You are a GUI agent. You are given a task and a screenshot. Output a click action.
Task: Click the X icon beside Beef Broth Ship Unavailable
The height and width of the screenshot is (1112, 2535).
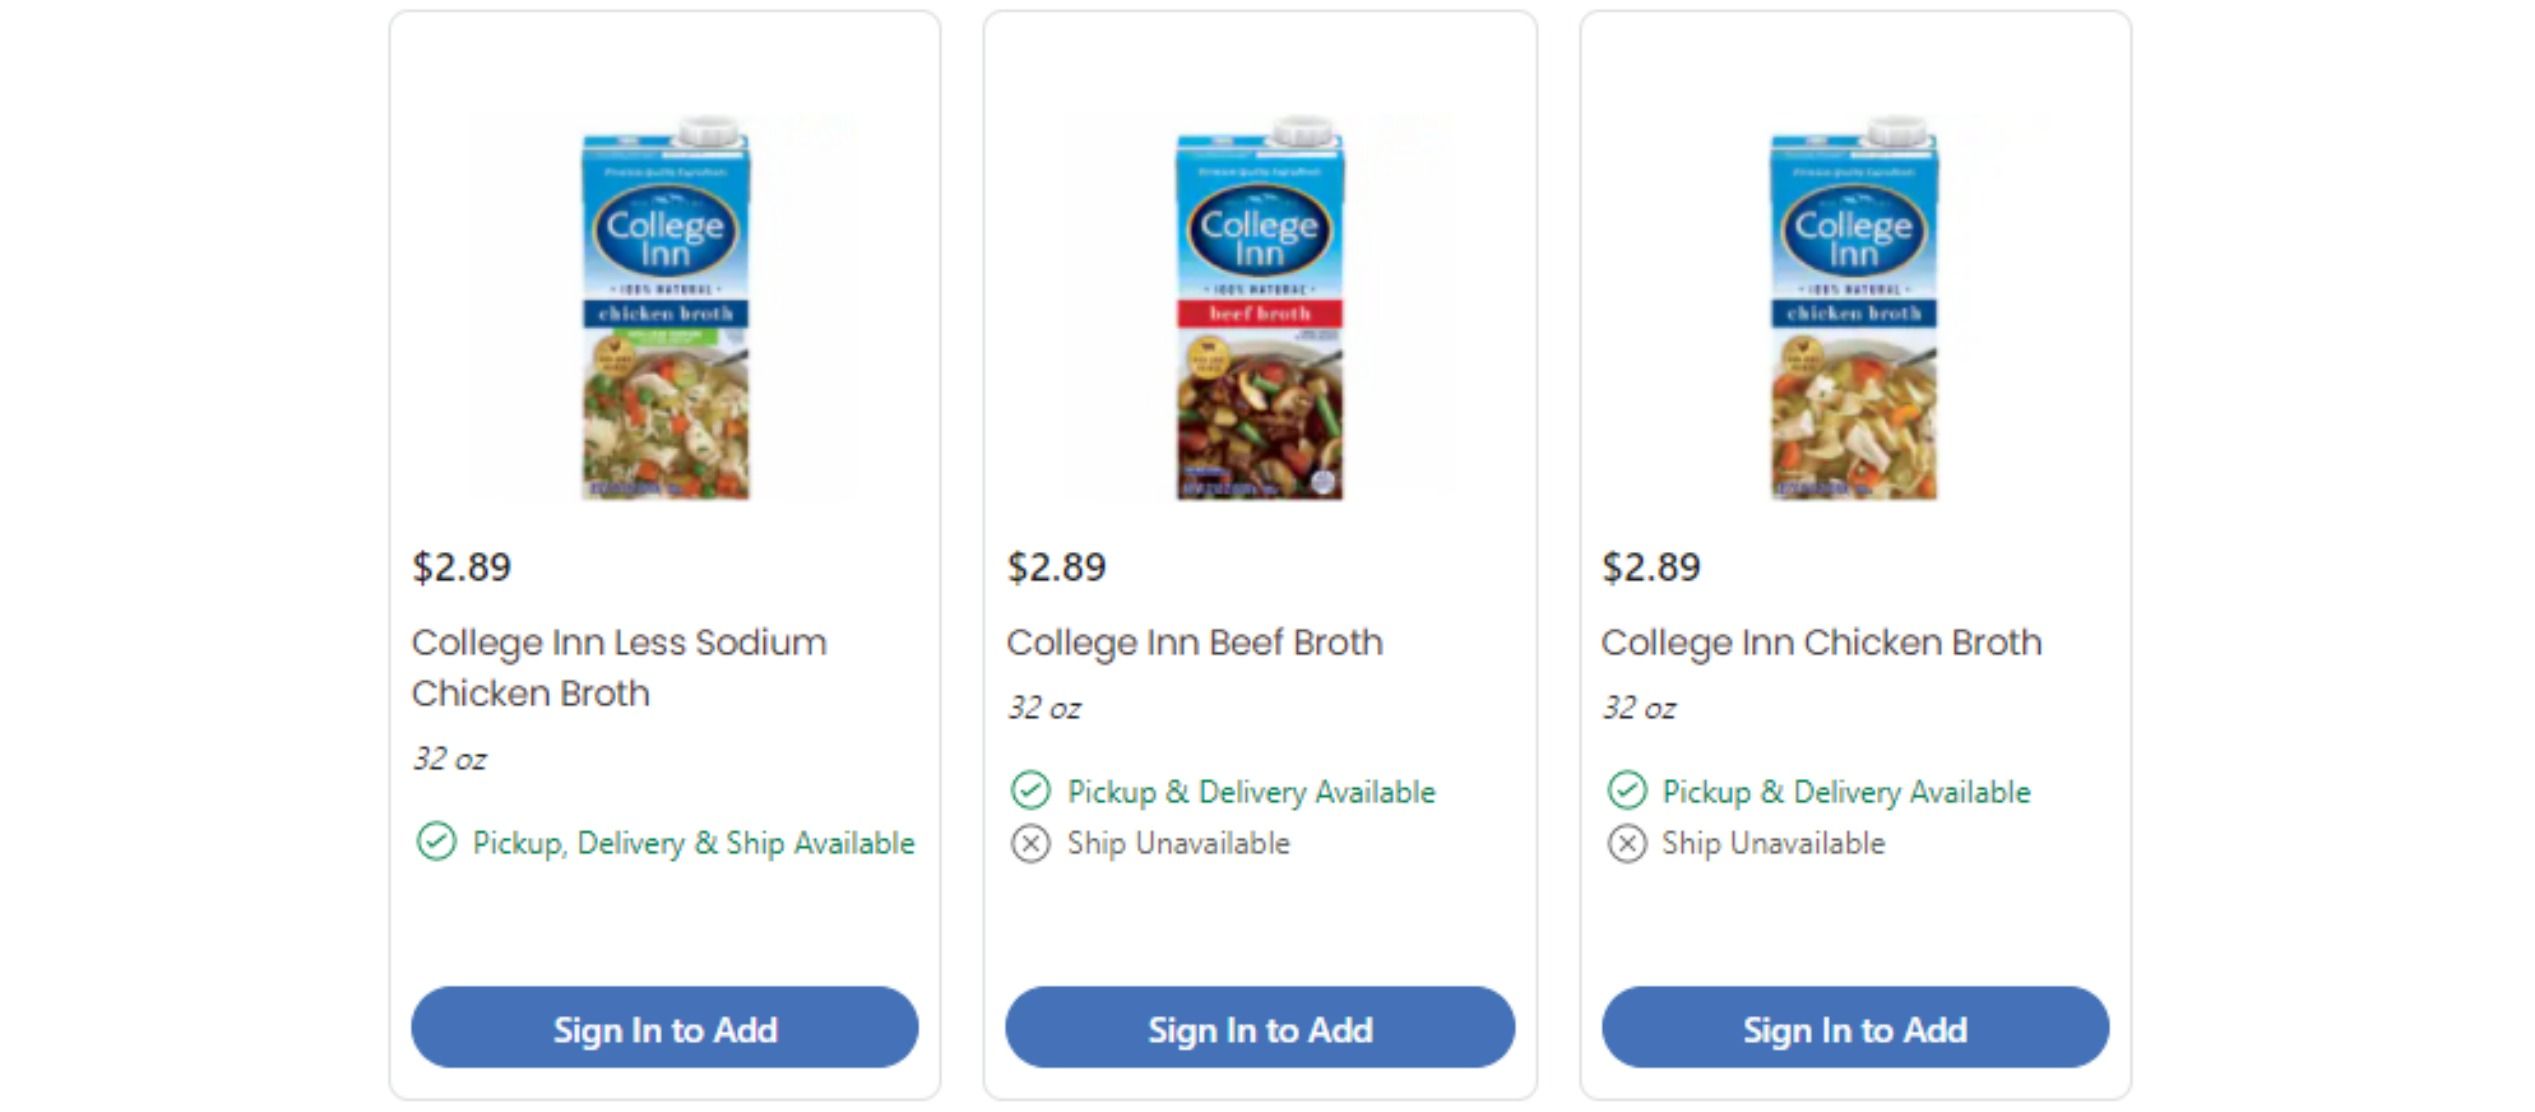tap(1030, 843)
